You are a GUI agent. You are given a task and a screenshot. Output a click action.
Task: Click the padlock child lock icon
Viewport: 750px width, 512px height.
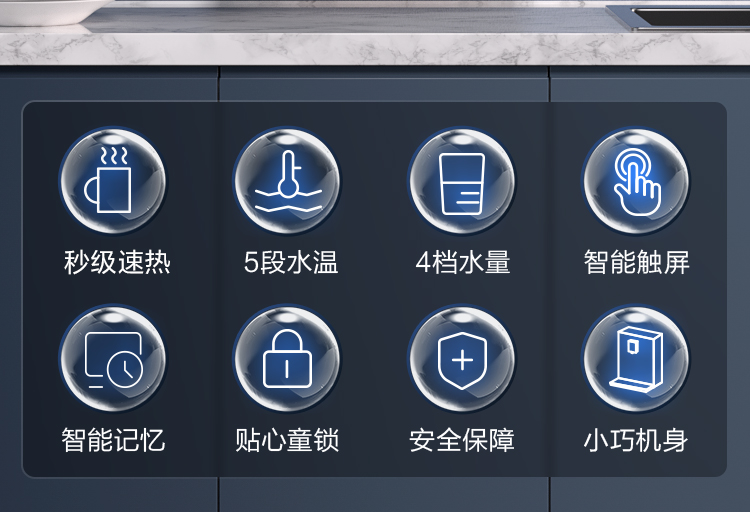pos(287,359)
